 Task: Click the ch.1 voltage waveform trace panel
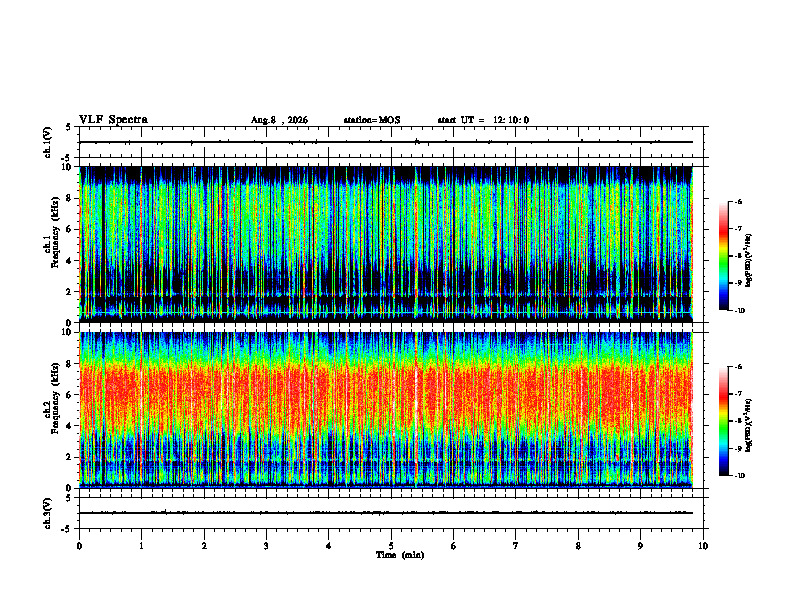click(x=391, y=142)
